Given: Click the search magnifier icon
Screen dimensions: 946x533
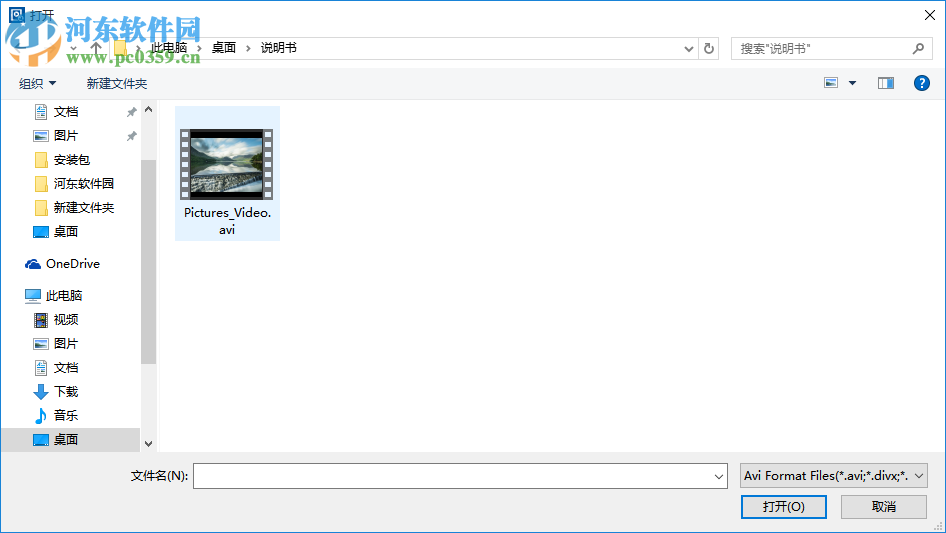Looking at the screenshot, I should [x=918, y=48].
